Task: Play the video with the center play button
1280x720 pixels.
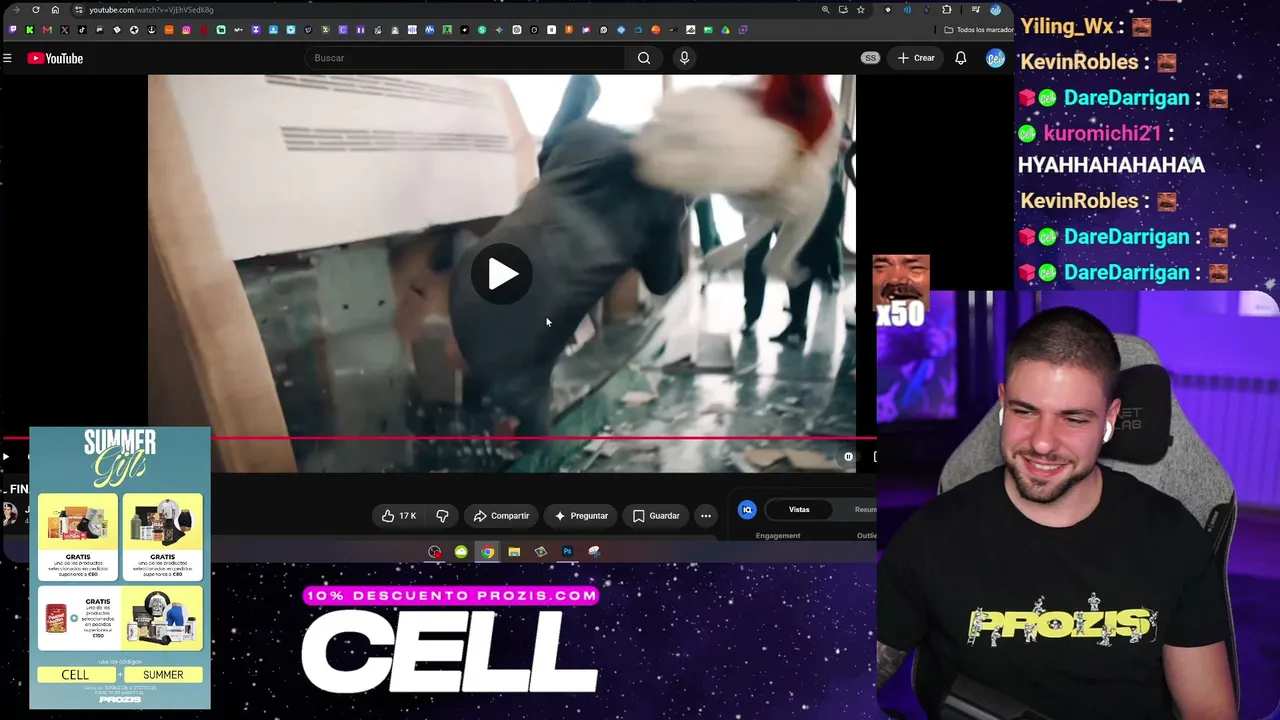Action: 502,274
